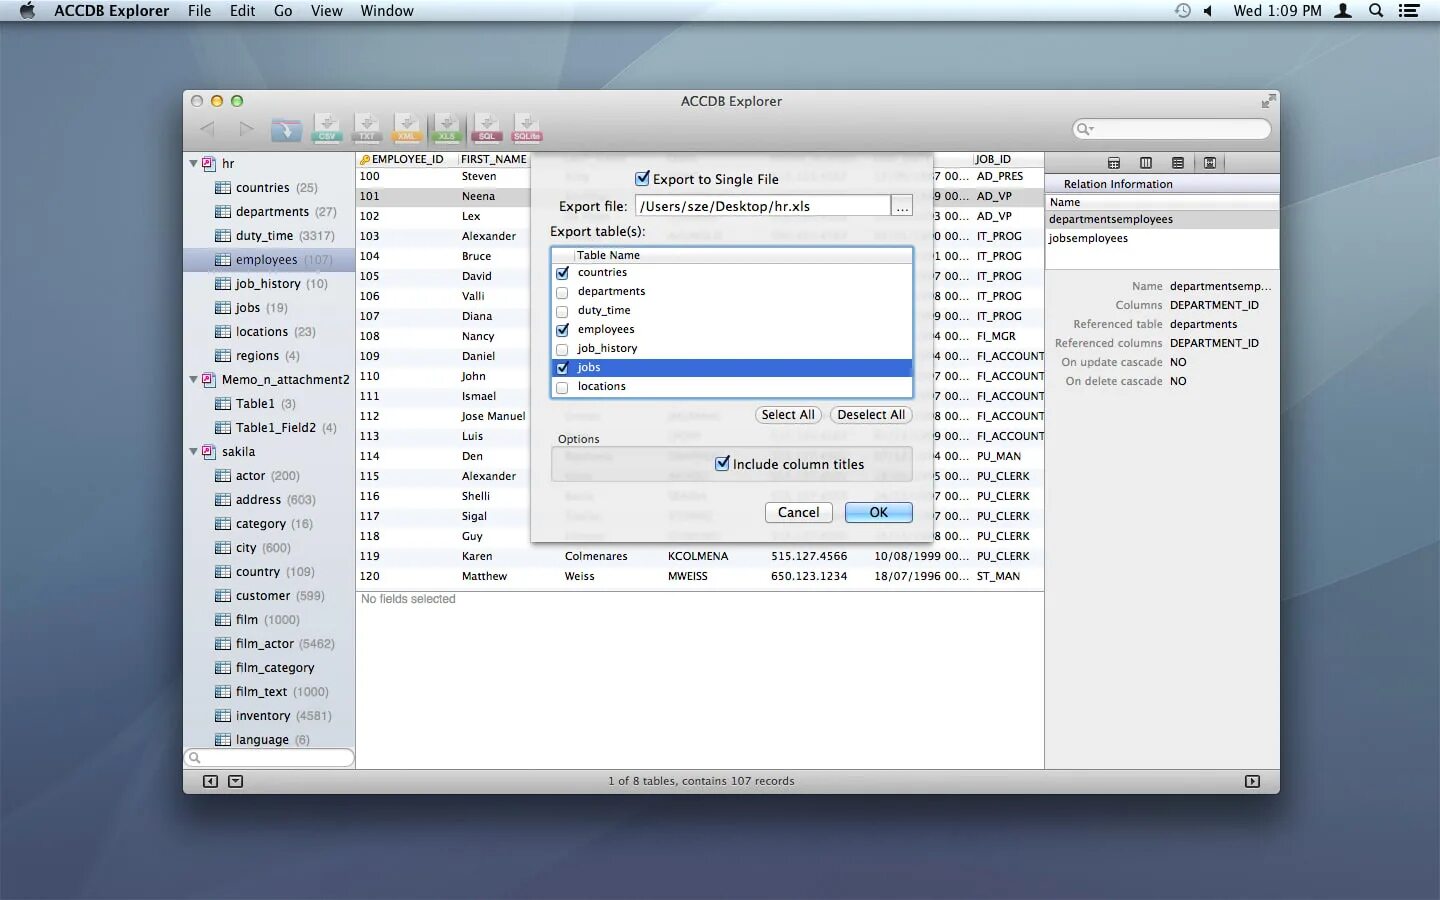Show table info inspector icon
Screen dimensions: 1440x900
click(1114, 163)
